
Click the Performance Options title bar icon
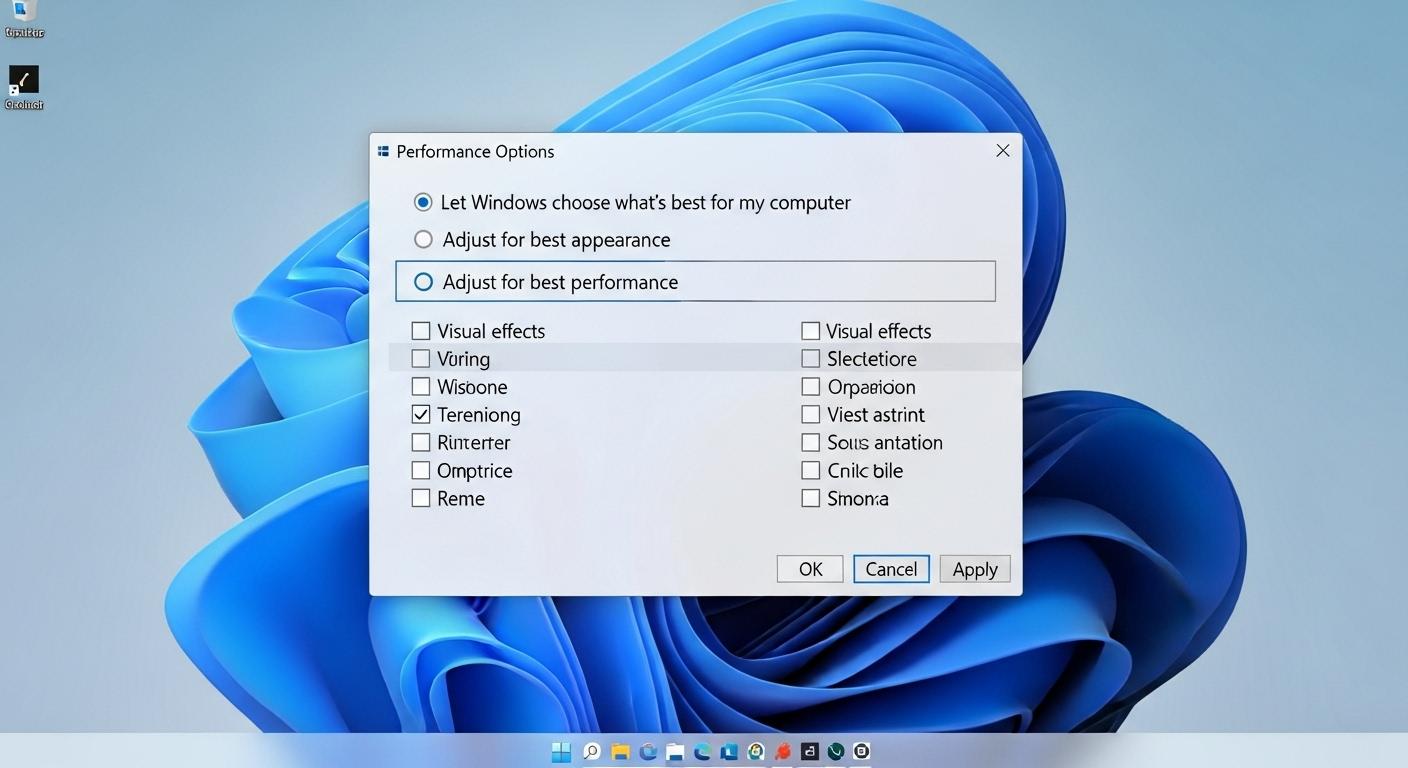(x=383, y=150)
